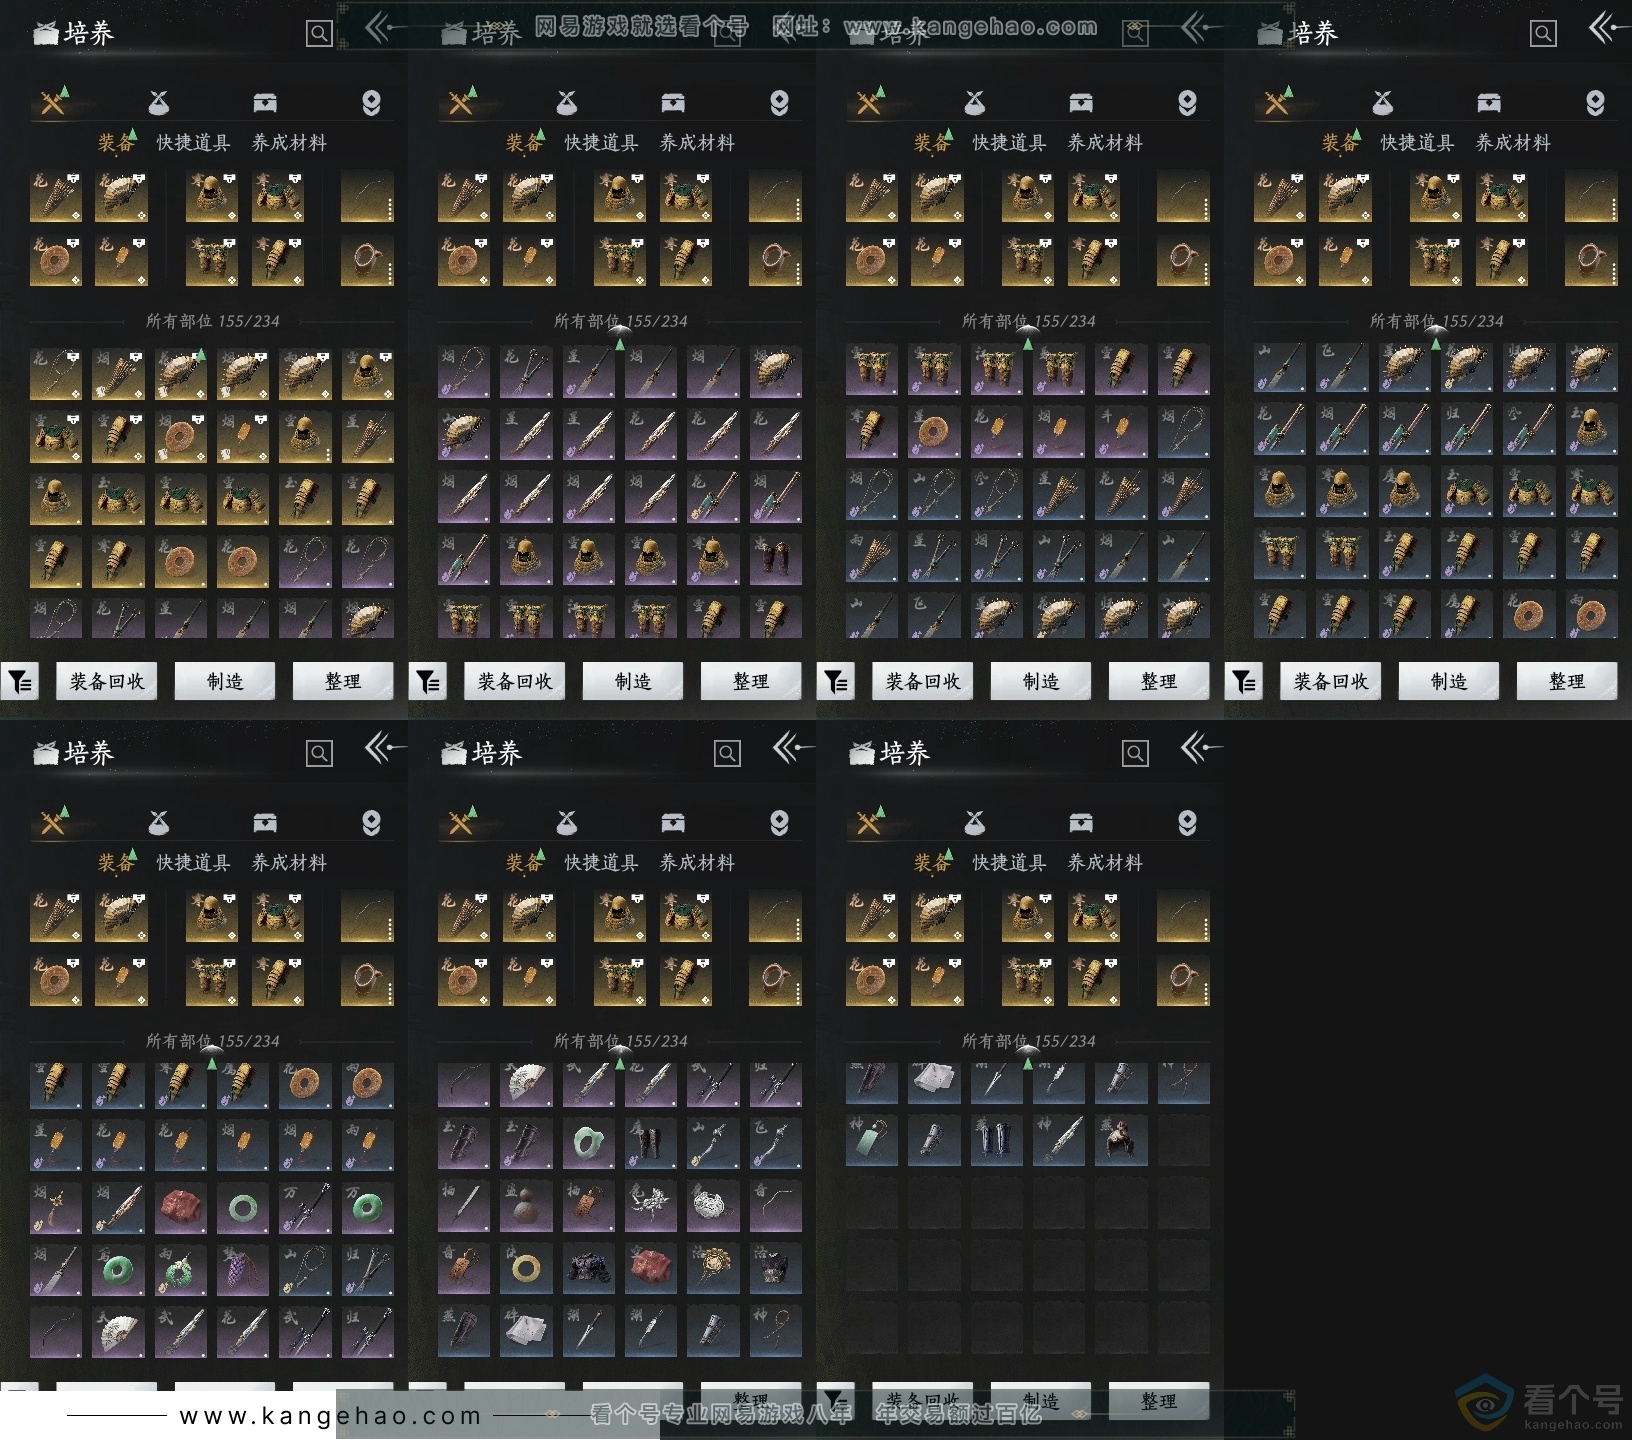Select gem category icon in bottom-right panel

pos(1187,822)
